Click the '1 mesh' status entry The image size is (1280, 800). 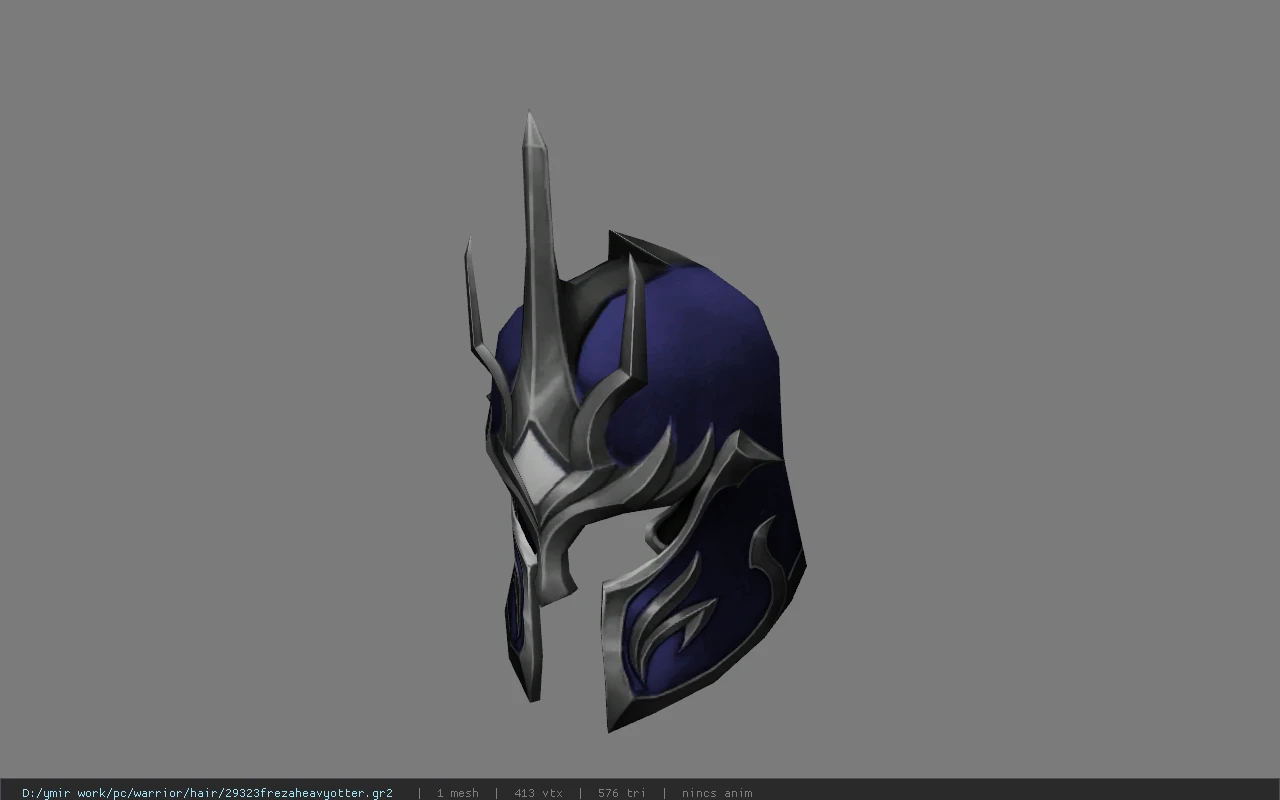click(x=457, y=793)
